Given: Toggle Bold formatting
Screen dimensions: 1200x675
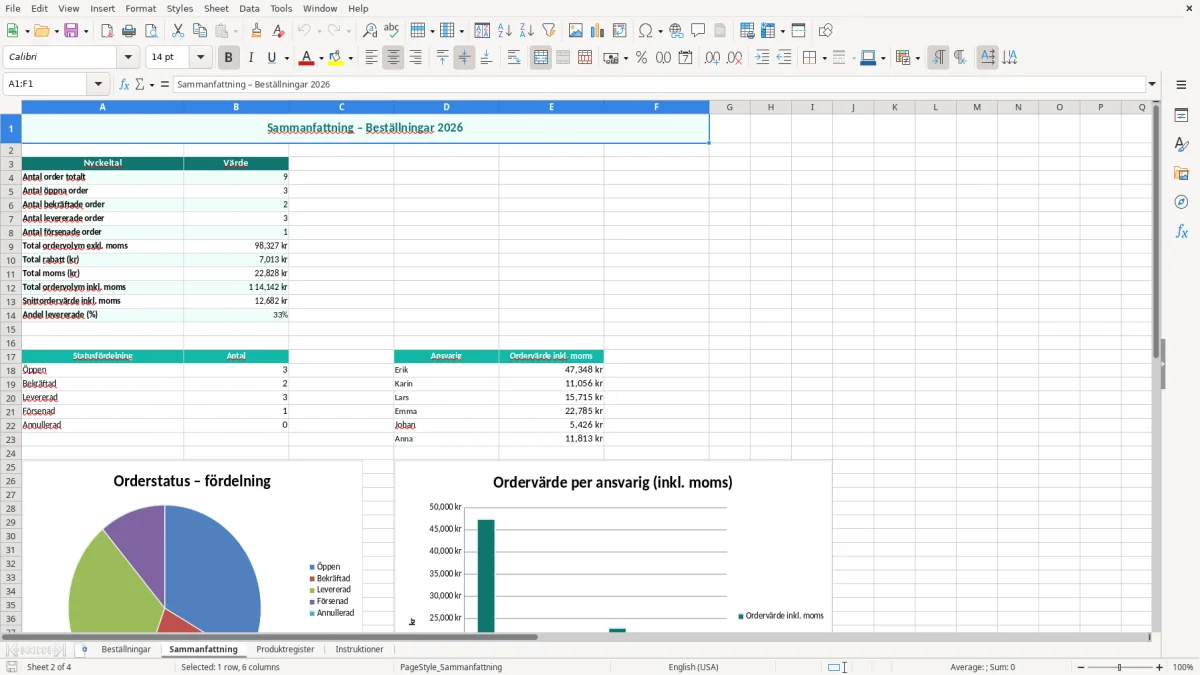Looking at the screenshot, I should (x=229, y=58).
